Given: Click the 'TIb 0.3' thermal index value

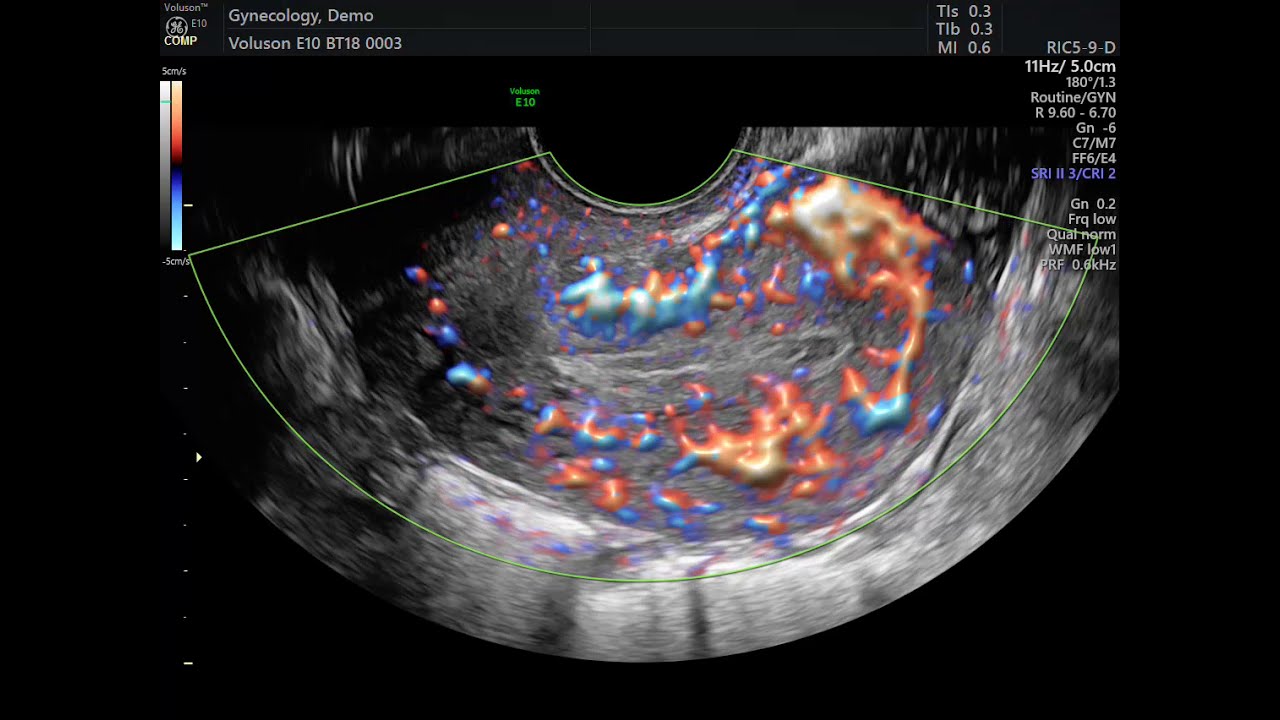Looking at the screenshot, I should [x=964, y=29].
